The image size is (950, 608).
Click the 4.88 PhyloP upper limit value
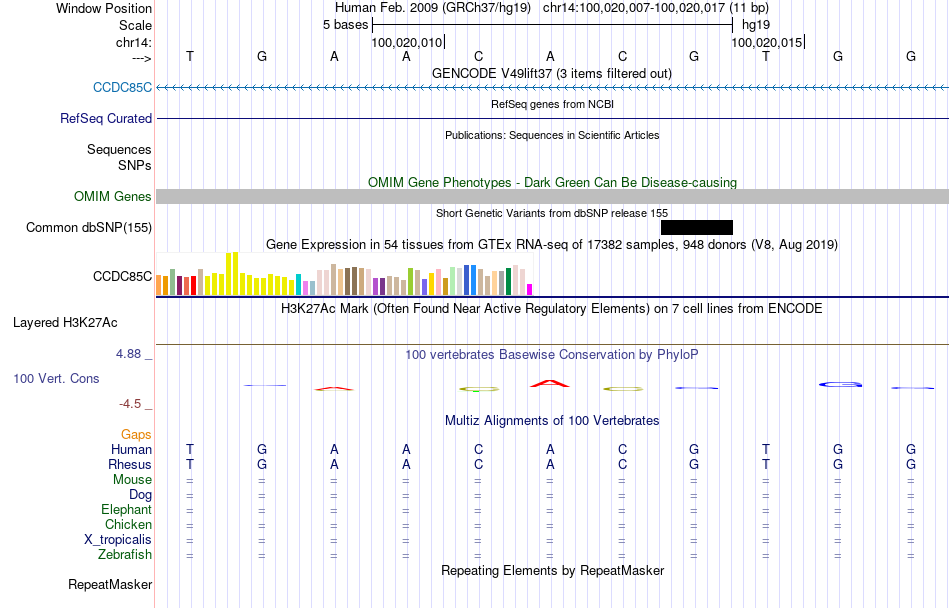pyautogui.click(x=128, y=354)
